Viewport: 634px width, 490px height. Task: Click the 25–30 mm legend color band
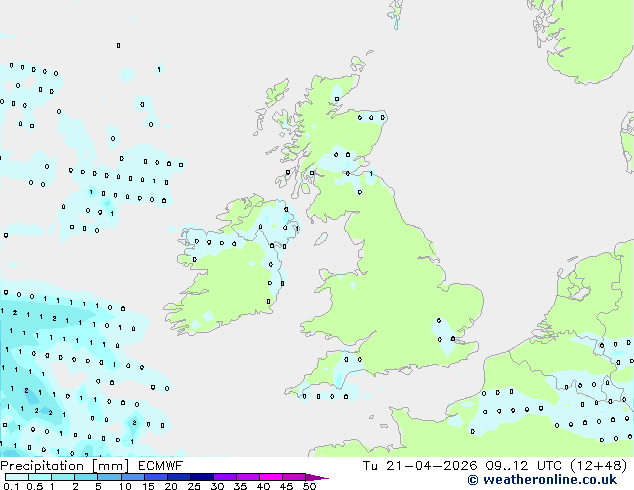tap(202, 477)
